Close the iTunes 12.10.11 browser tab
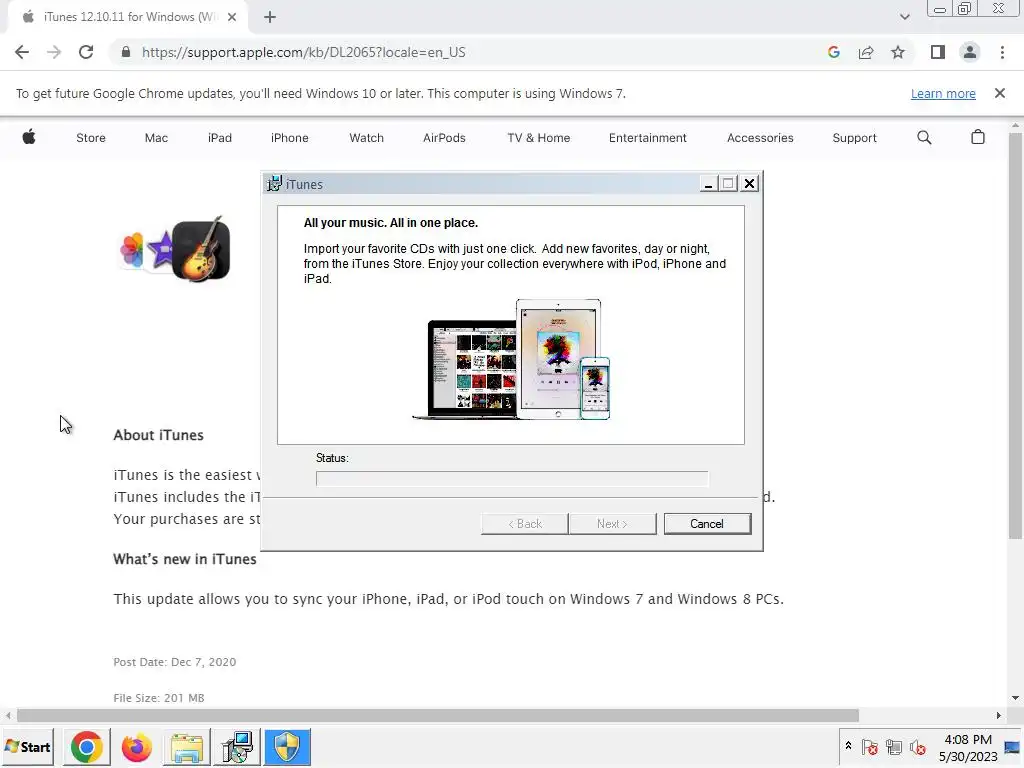Viewport: 1024px width, 768px height. pos(232,17)
